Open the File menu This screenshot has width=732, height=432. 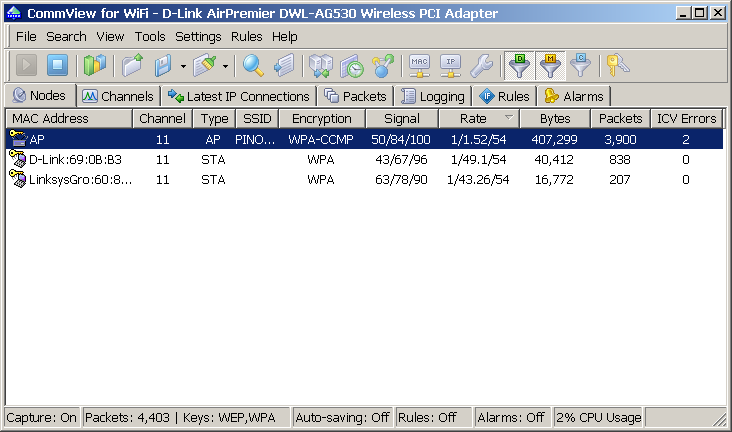pyautogui.click(x=26, y=36)
